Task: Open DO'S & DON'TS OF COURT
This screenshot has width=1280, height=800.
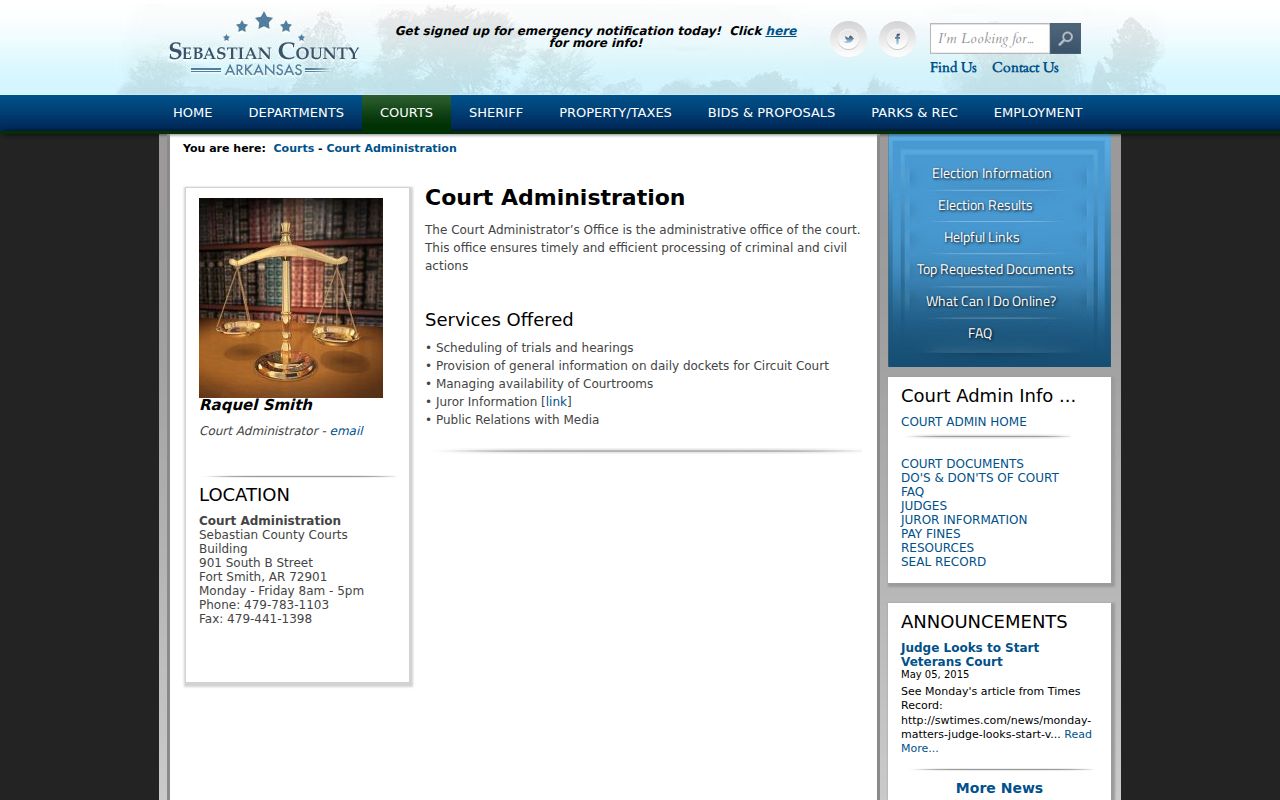Action: (980, 478)
